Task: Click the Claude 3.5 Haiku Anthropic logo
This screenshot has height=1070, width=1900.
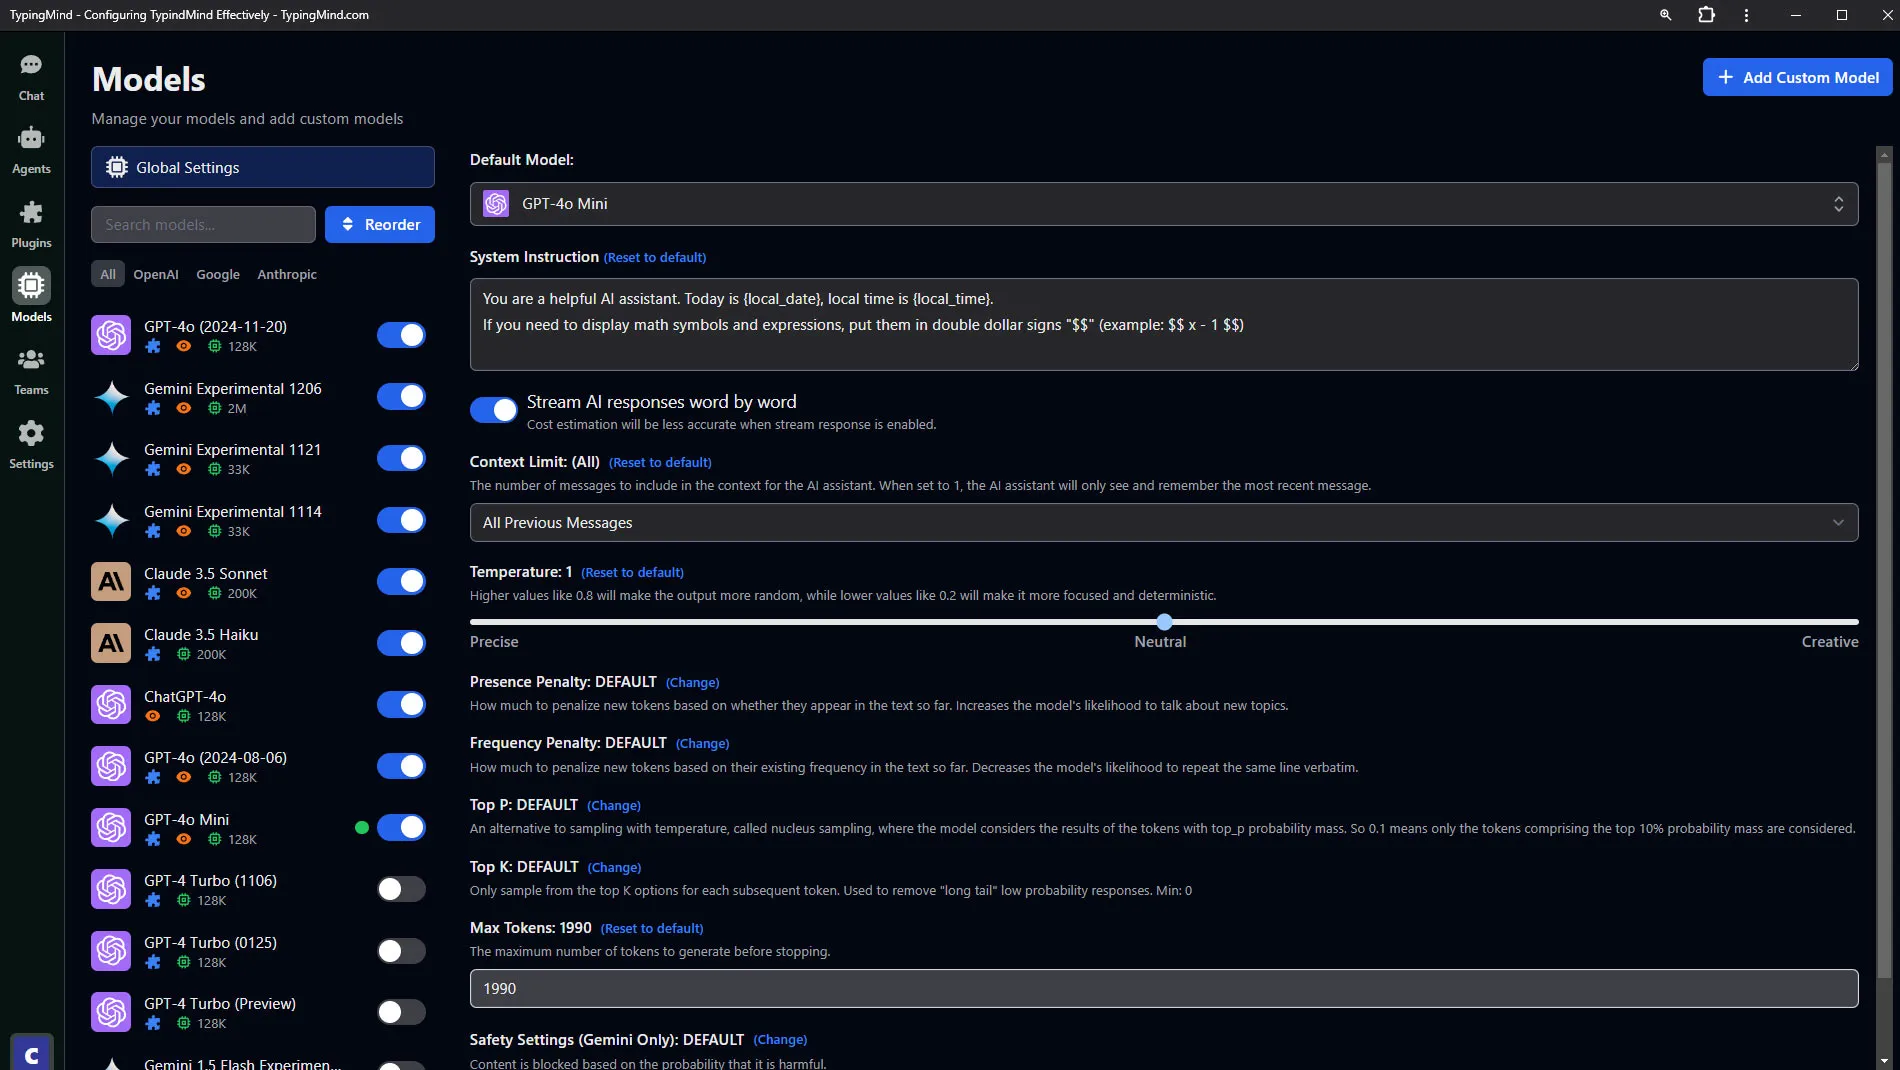Action: [x=111, y=643]
